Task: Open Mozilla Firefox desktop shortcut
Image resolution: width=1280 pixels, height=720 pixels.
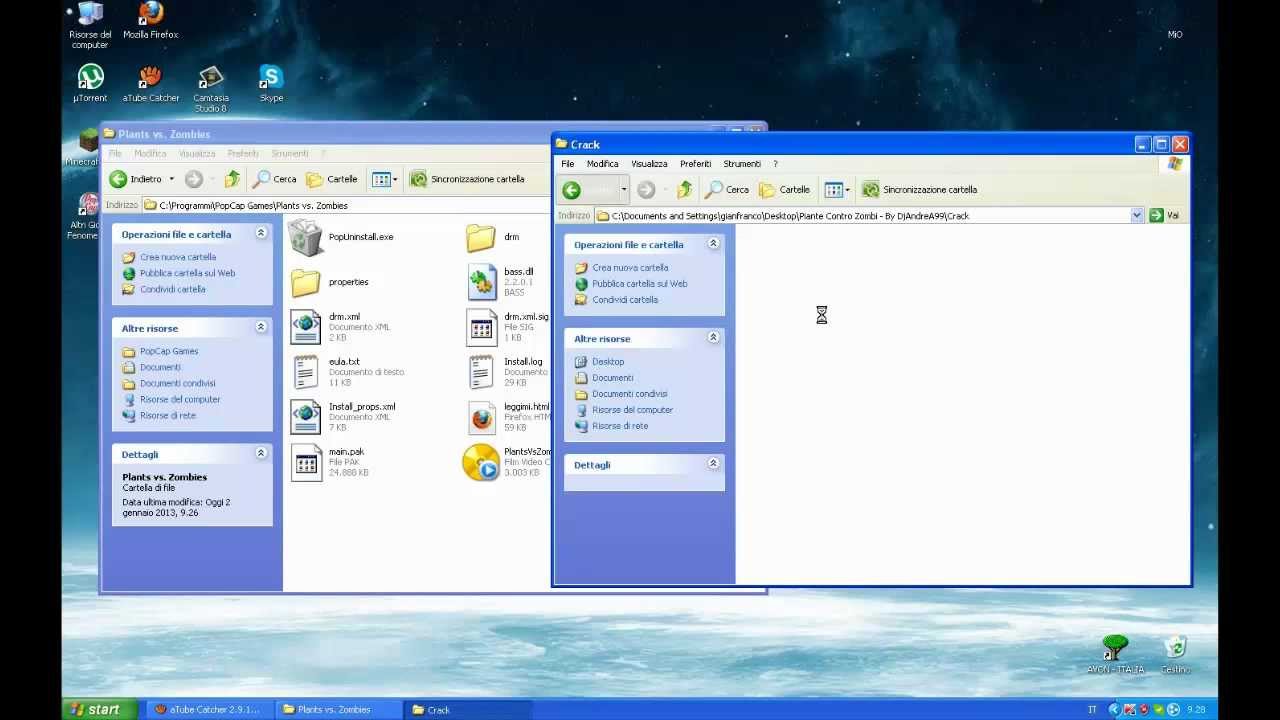Action: pos(150,21)
